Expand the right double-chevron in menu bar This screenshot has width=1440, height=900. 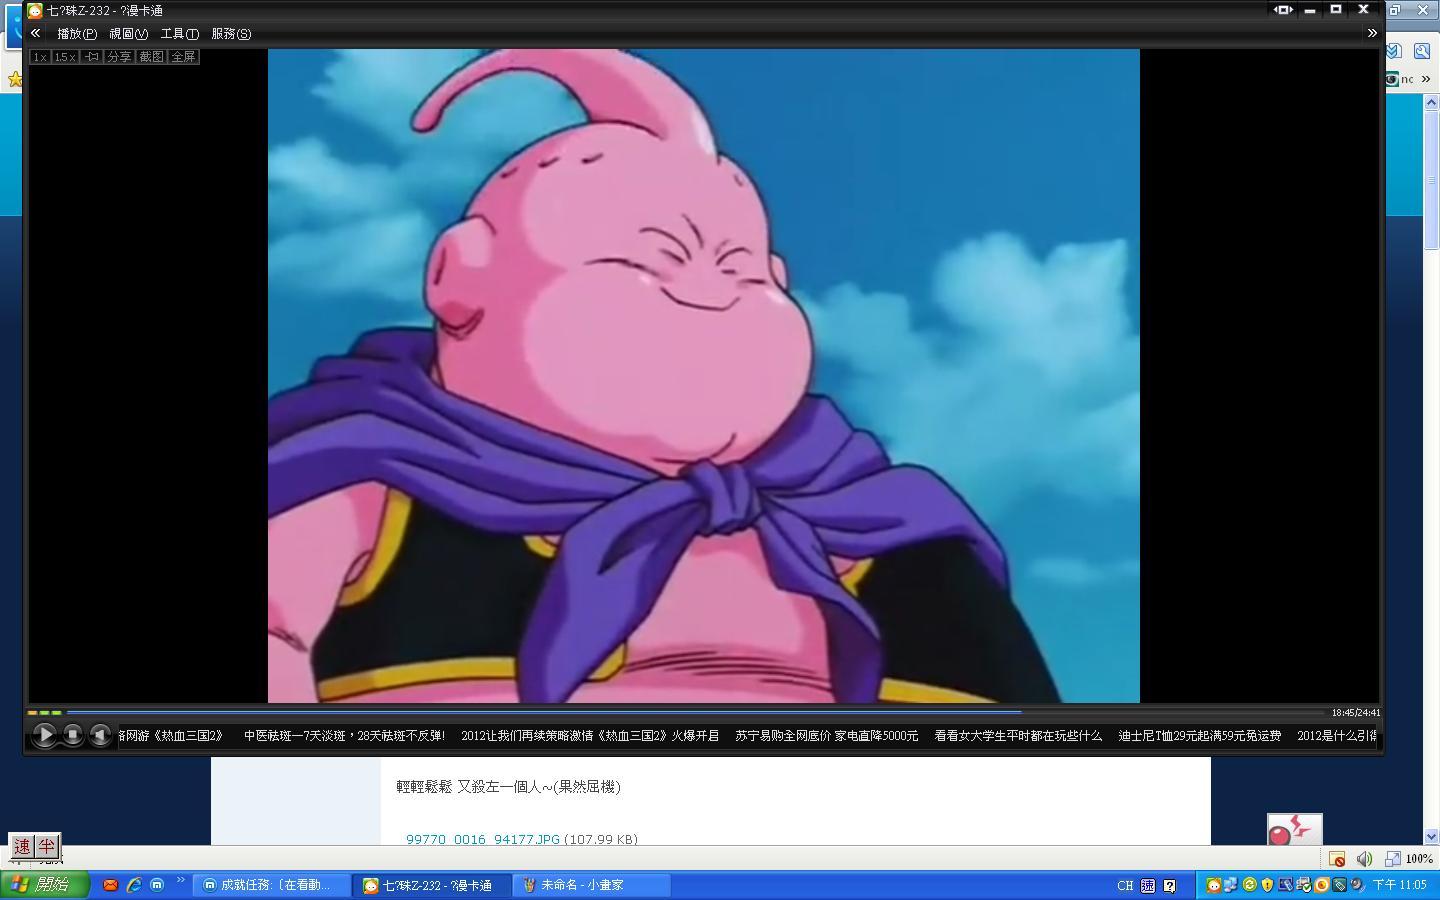point(1372,33)
